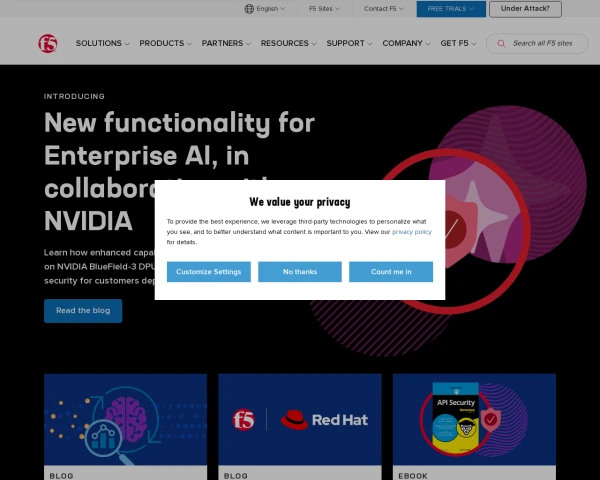Expand the GET F5 menu

tap(458, 43)
